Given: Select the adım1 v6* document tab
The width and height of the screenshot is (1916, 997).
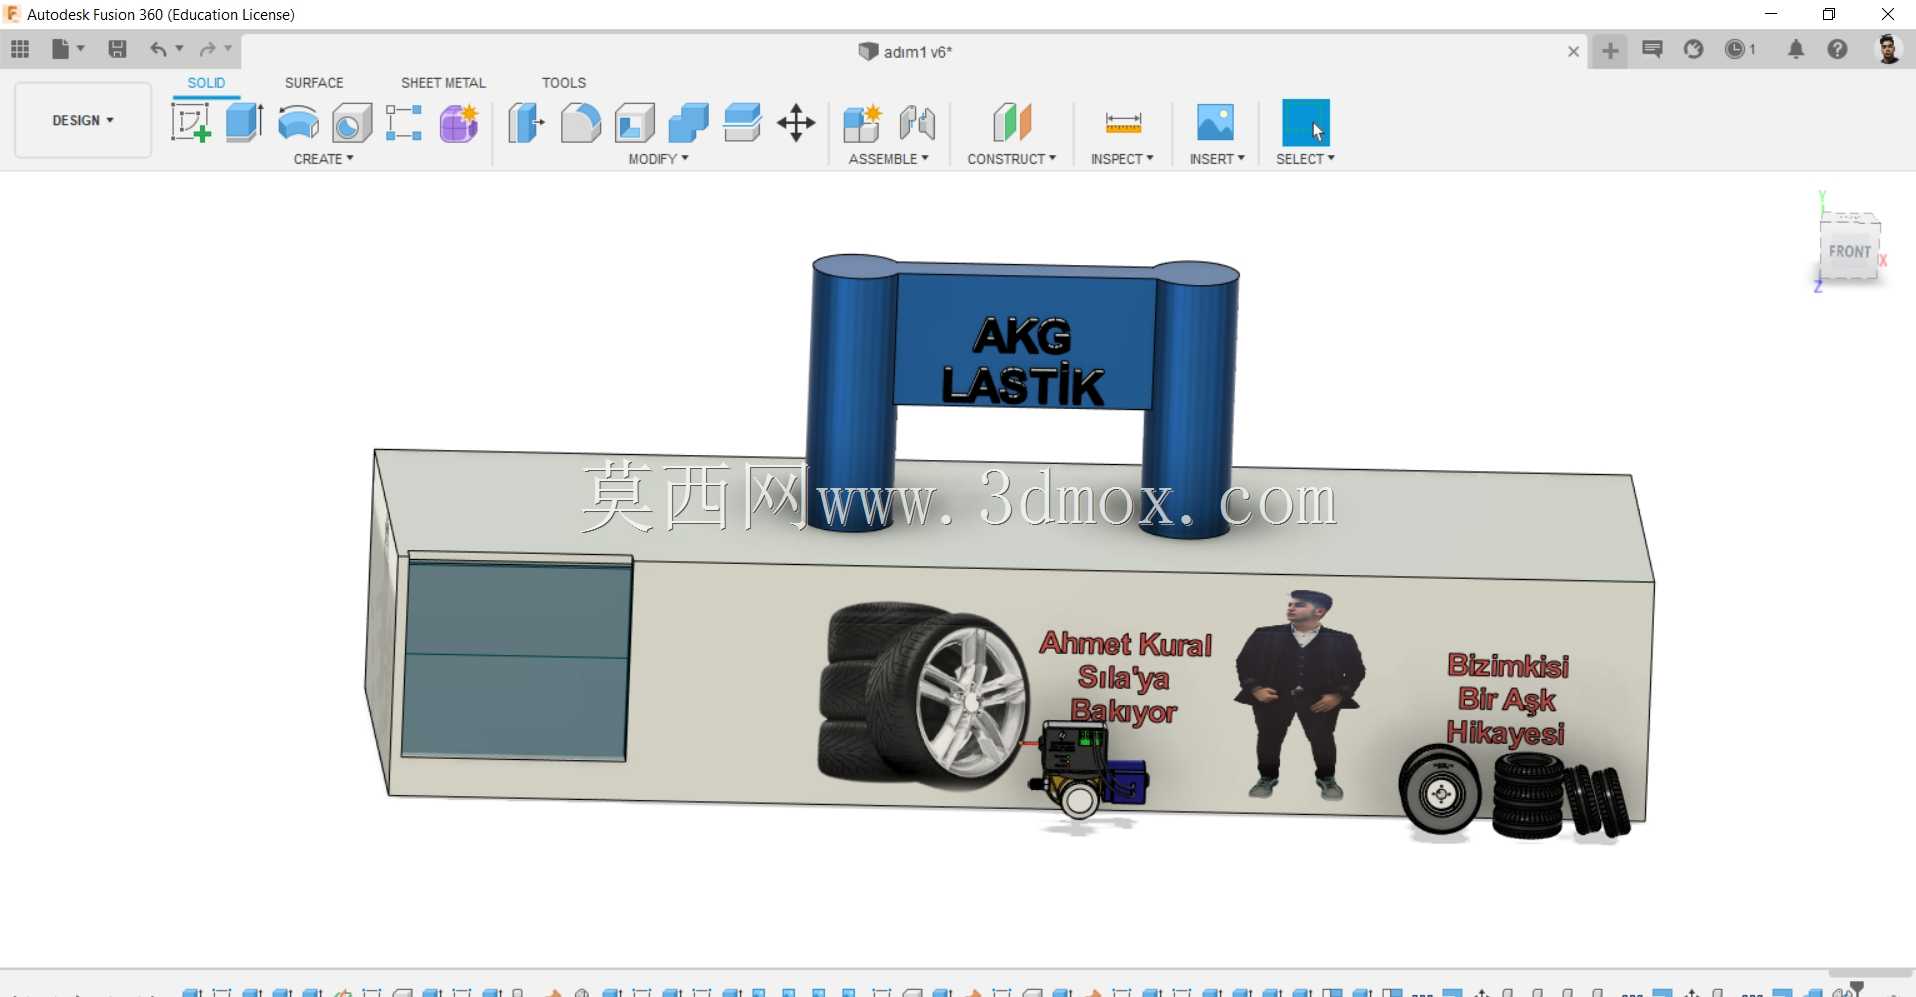Looking at the screenshot, I should click(906, 51).
